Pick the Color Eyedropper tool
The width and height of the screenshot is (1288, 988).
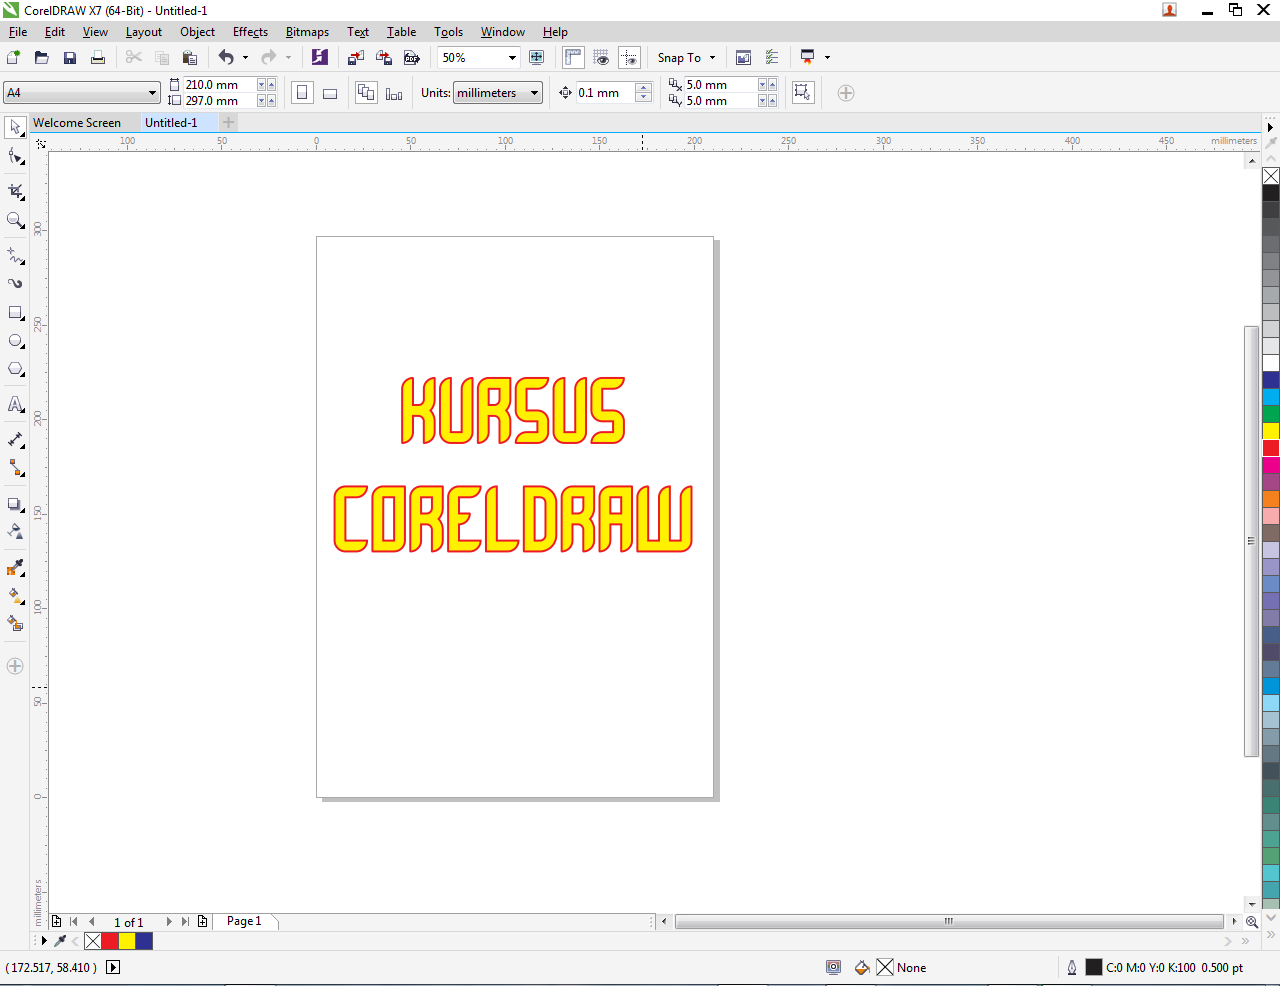(x=15, y=568)
